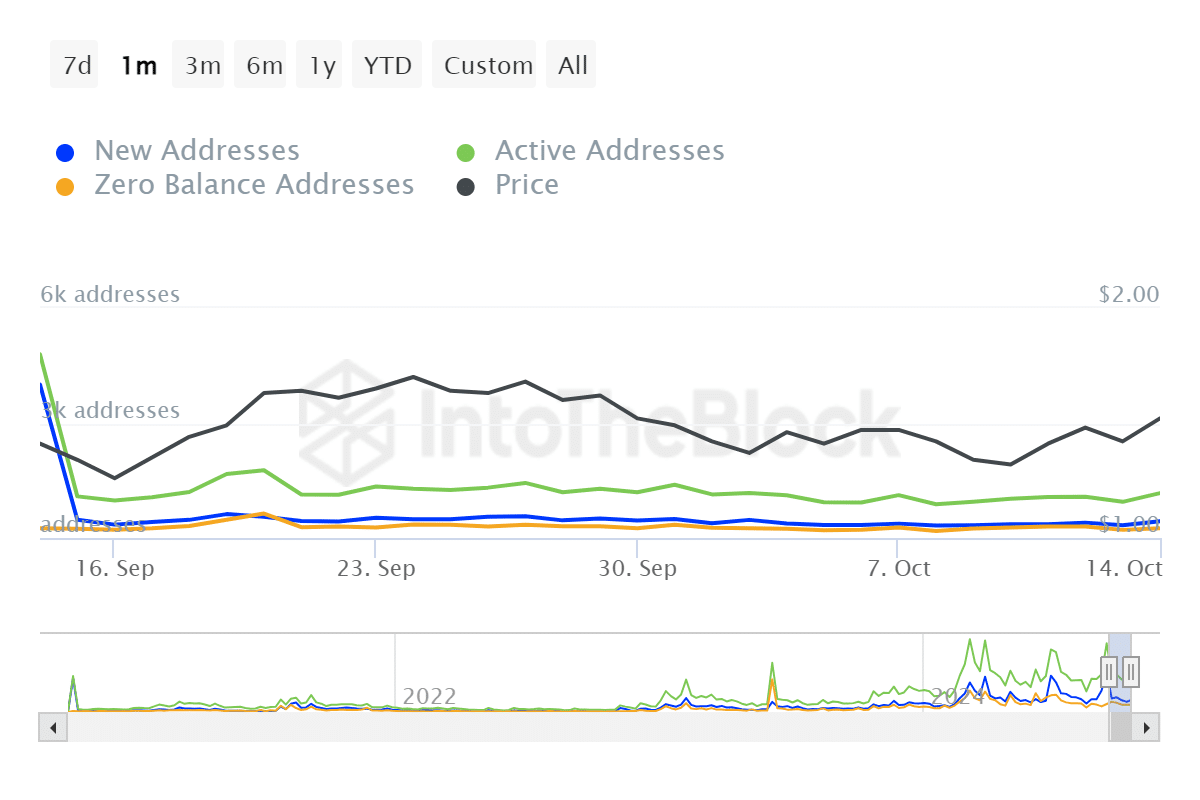Choose the 3m time range
The image size is (1200, 800).
pos(201,66)
